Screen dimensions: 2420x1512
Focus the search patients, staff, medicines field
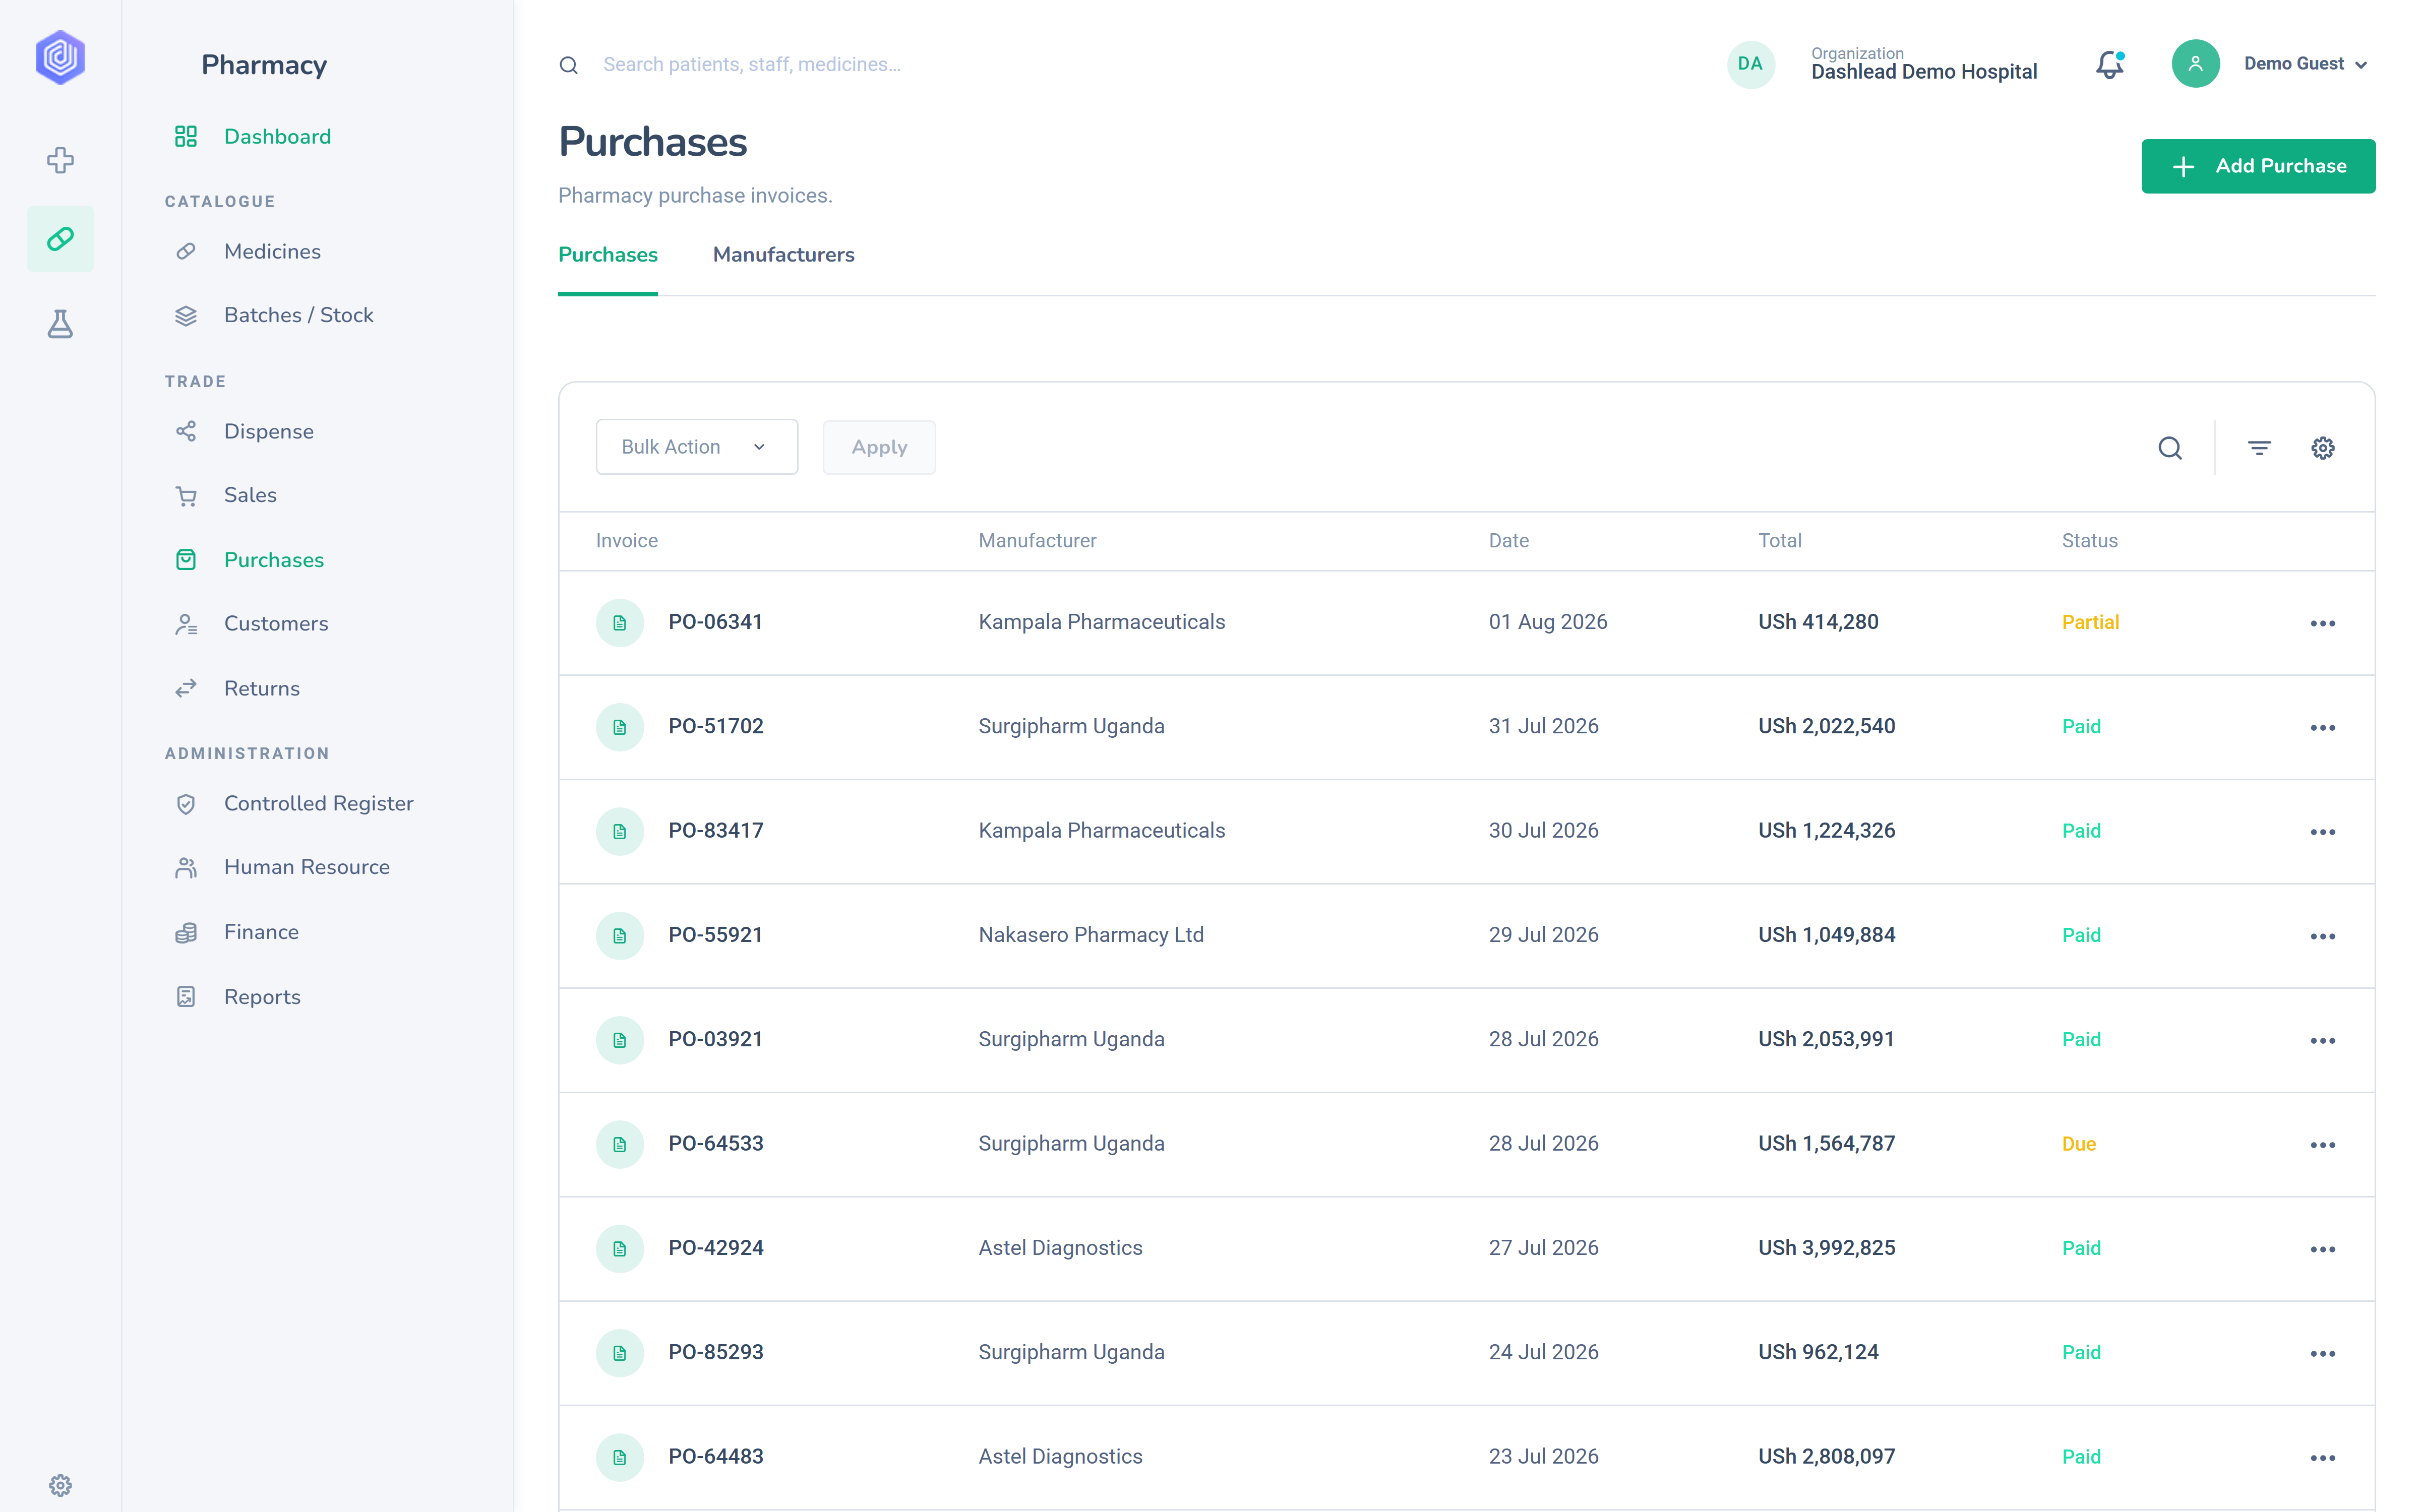click(752, 64)
